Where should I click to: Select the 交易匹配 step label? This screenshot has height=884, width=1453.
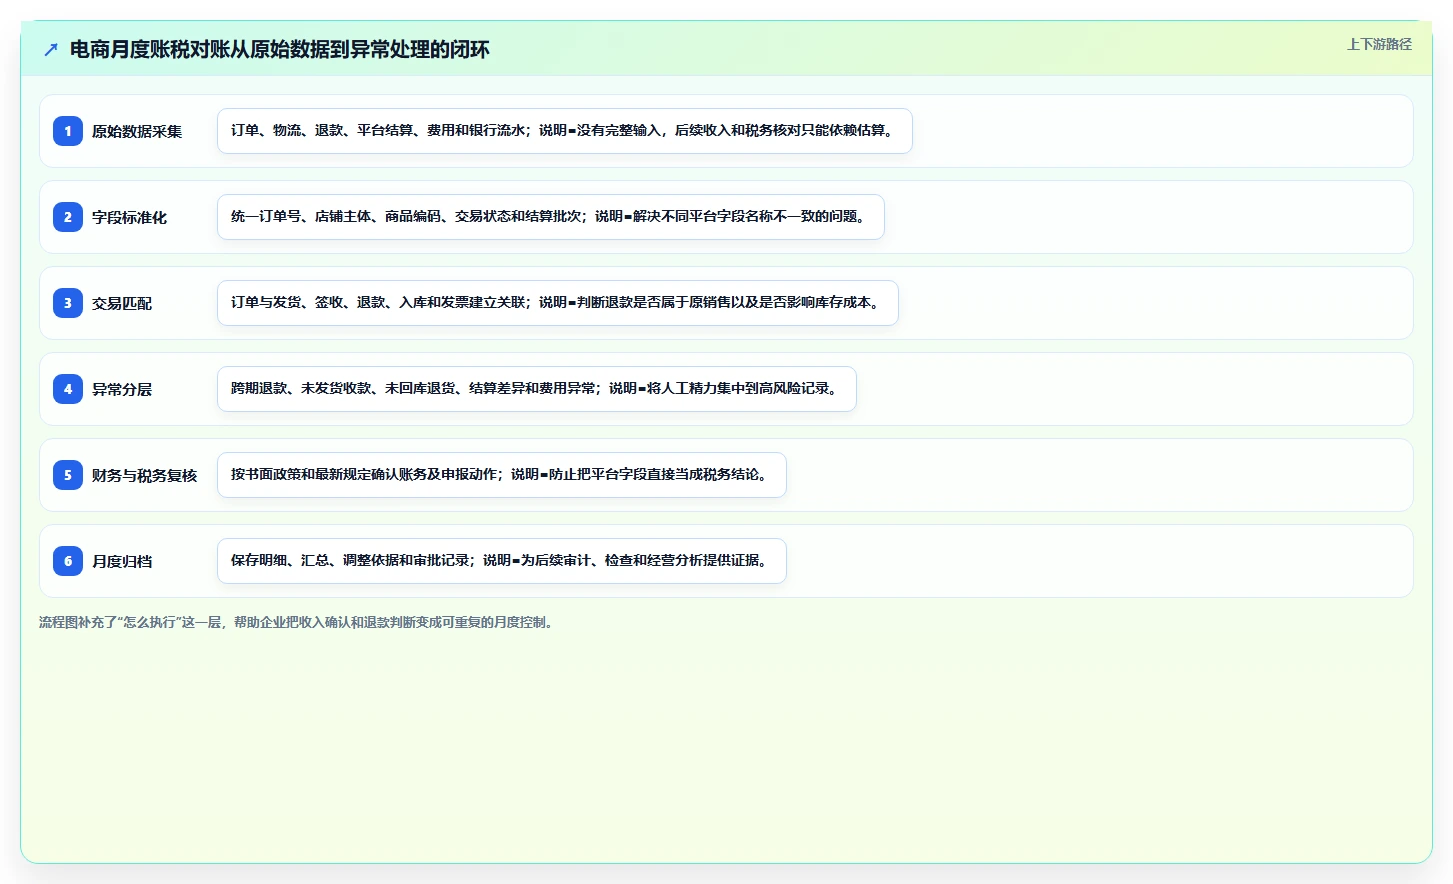pyautogui.click(x=122, y=303)
